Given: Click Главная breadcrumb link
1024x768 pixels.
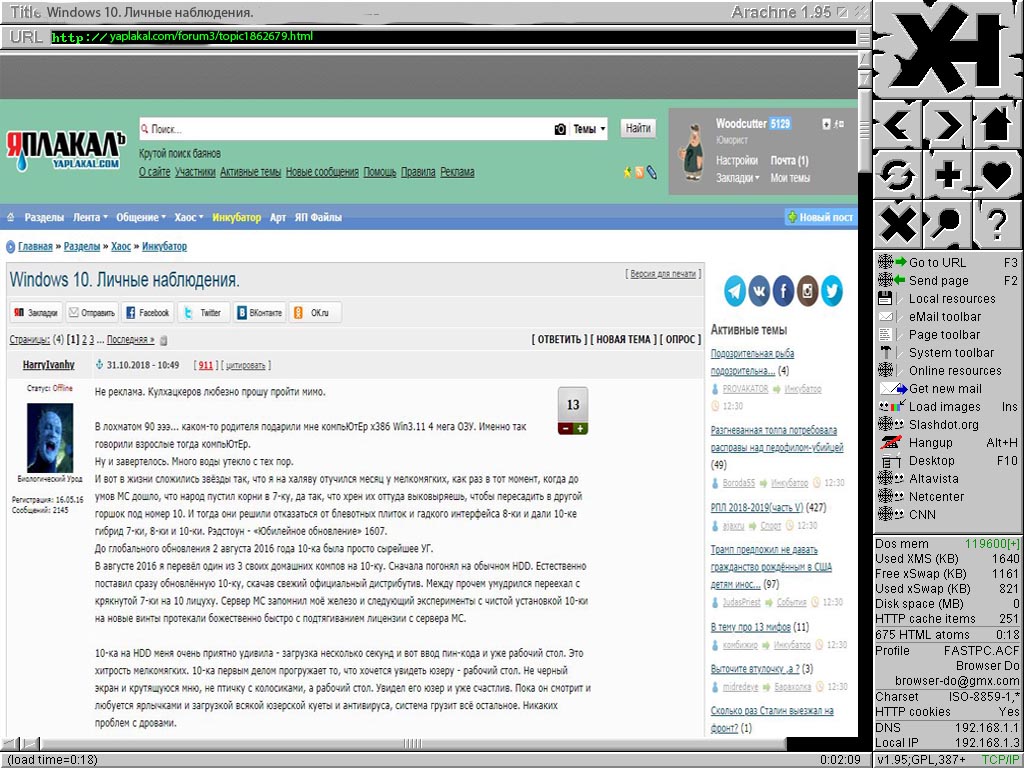Looking at the screenshot, I should pos(35,246).
